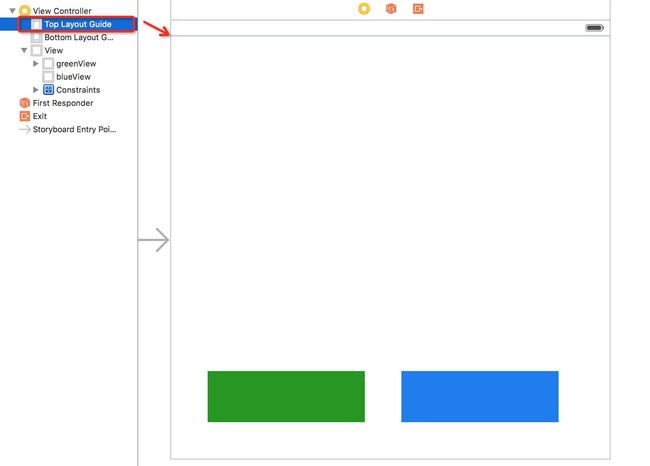Click the blueView row icon
This screenshot has width=650, height=466.
pyautogui.click(x=48, y=77)
